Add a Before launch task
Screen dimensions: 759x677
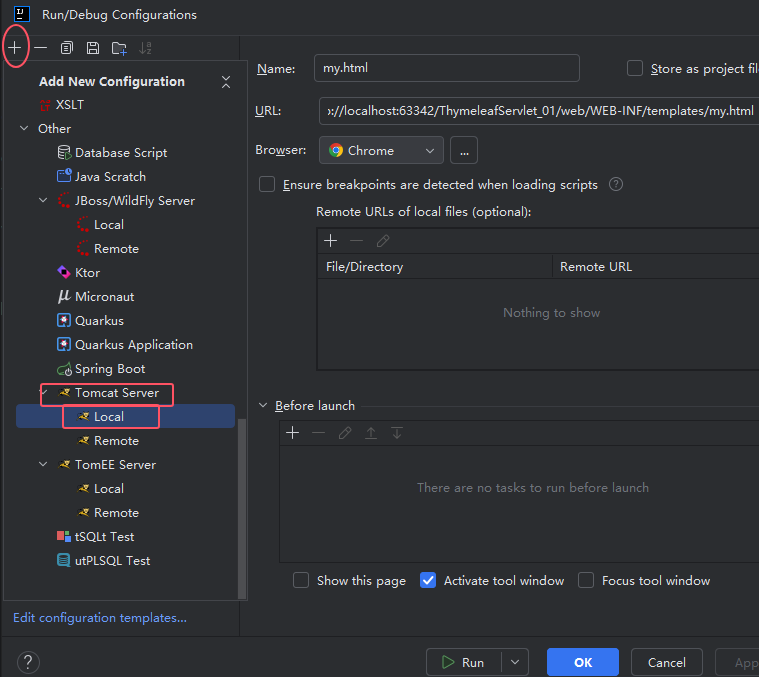292,433
